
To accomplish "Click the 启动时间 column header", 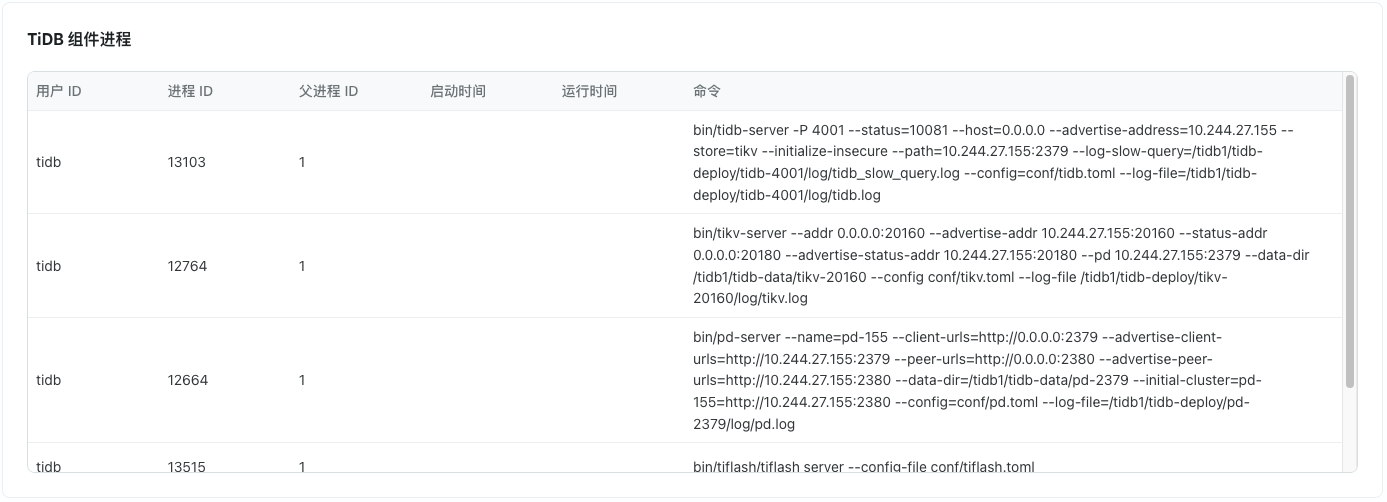I will (x=457, y=91).
